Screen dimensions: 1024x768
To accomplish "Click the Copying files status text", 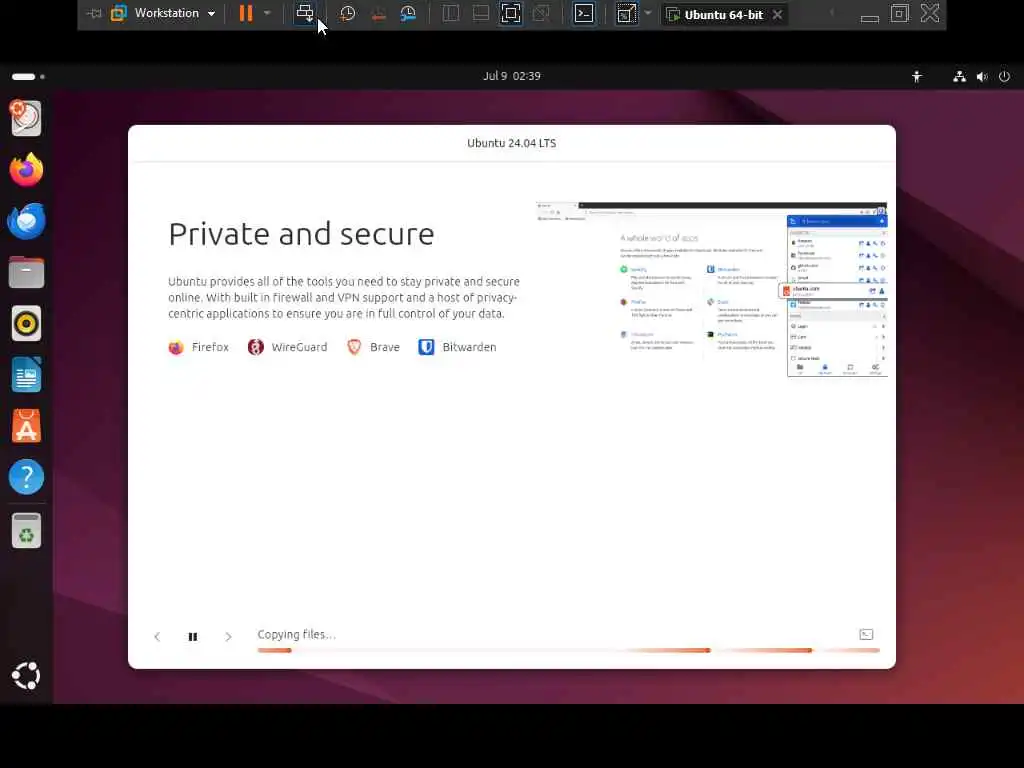I will point(296,635).
